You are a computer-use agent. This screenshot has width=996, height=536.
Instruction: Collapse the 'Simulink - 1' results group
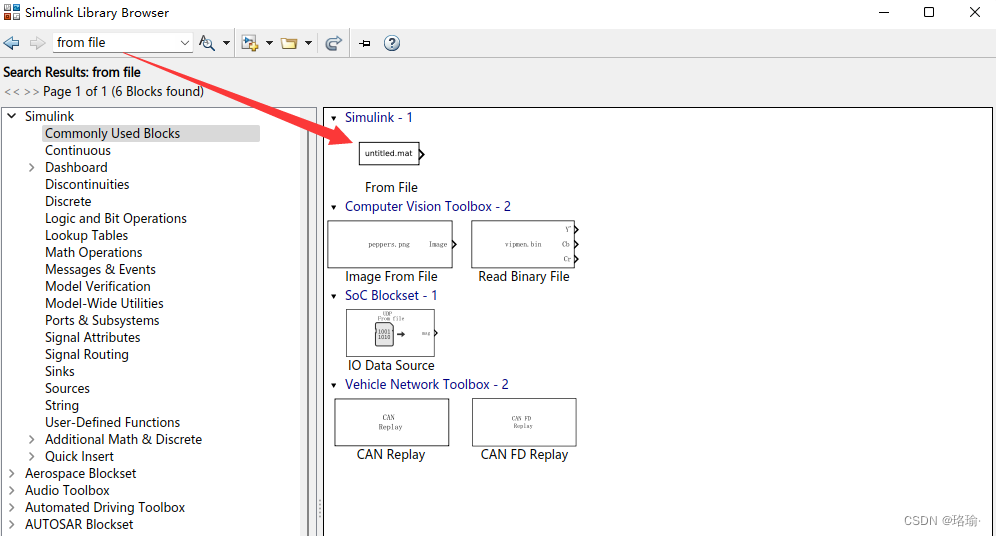pos(333,118)
